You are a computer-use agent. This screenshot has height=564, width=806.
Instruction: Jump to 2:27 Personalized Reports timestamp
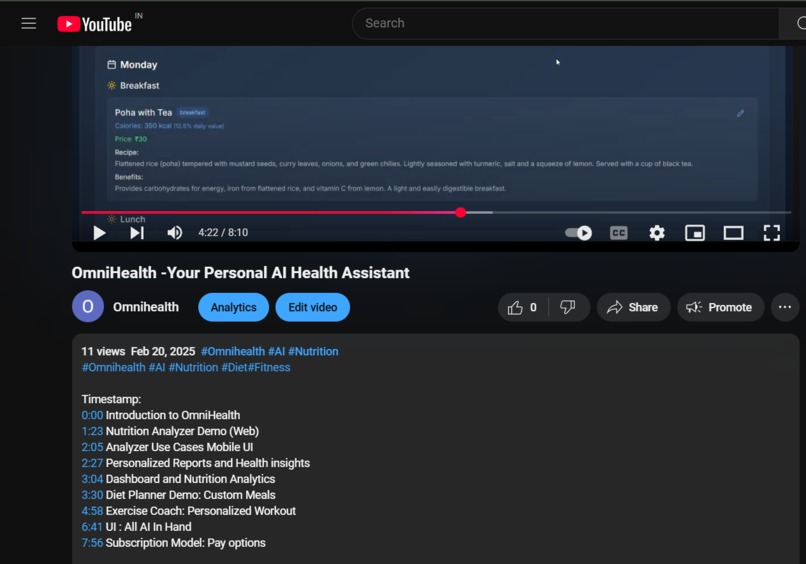(x=92, y=463)
